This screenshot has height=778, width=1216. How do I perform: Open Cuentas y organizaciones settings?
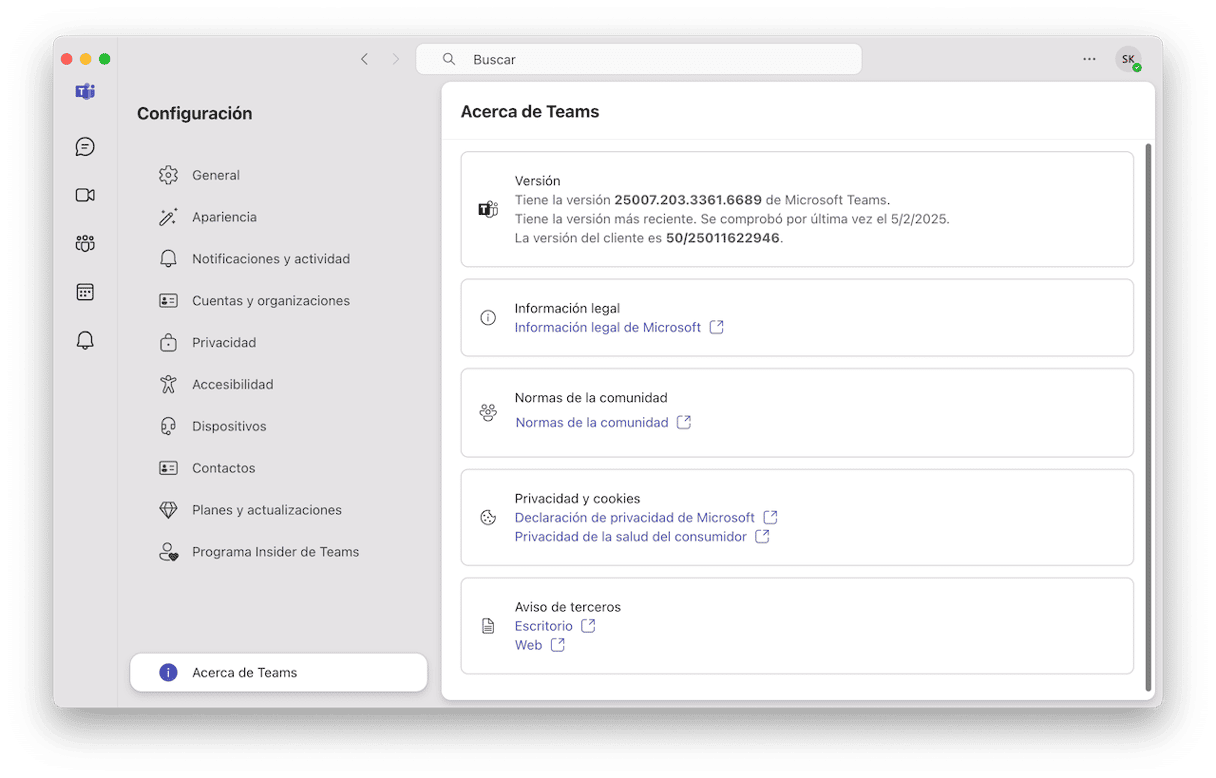click(x=279, y=301)
